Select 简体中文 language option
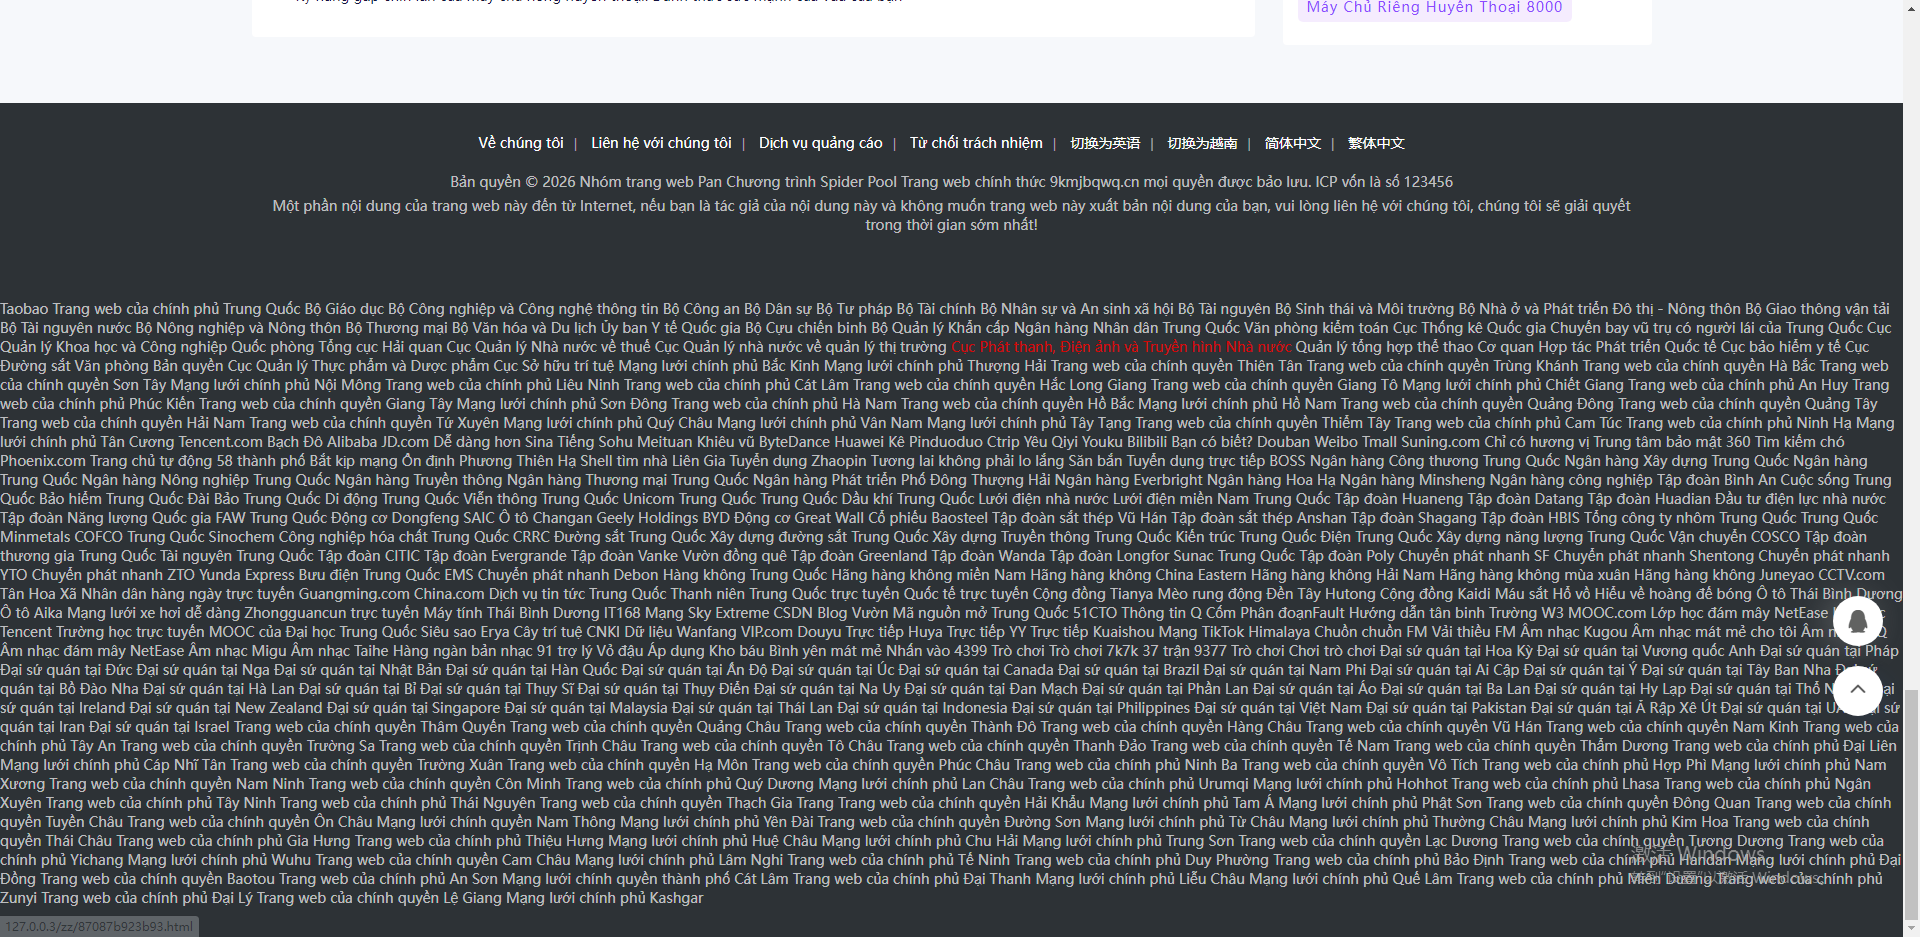Screen dimensions: 1920x937 point(1292,143)
